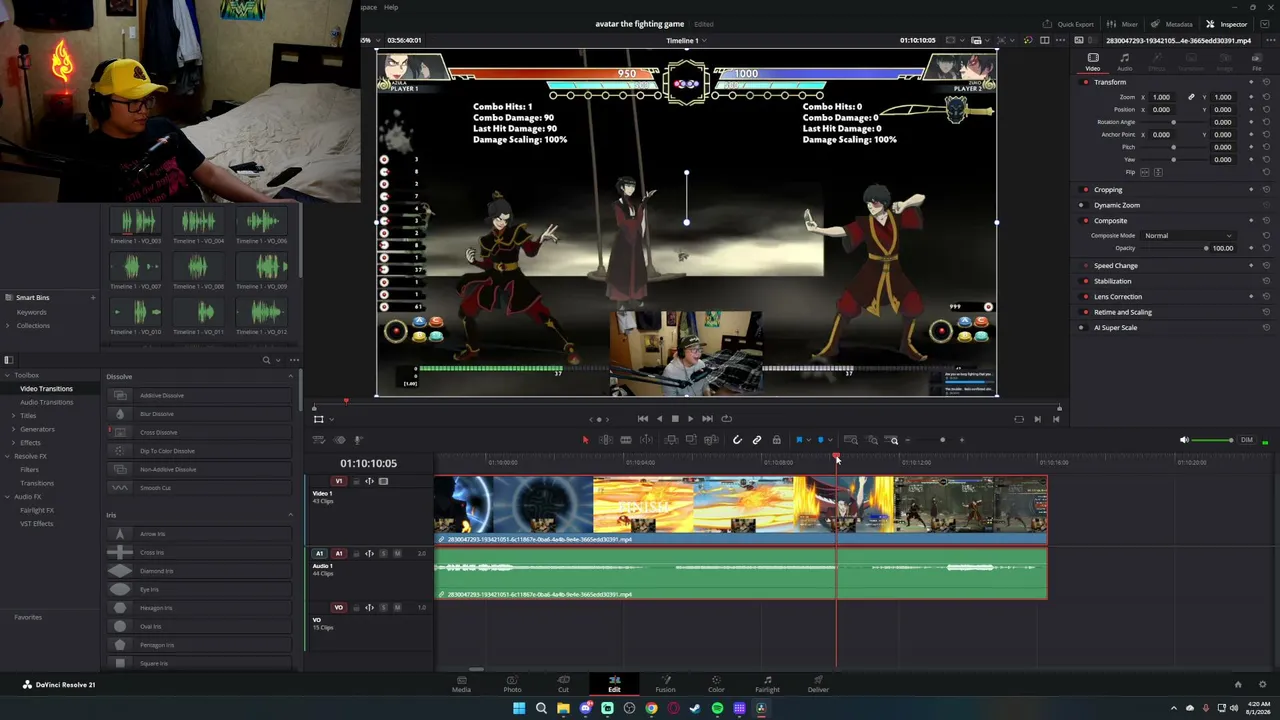Toggle the Composite section switch
Screen dimensions: 1280x720
1086,221
